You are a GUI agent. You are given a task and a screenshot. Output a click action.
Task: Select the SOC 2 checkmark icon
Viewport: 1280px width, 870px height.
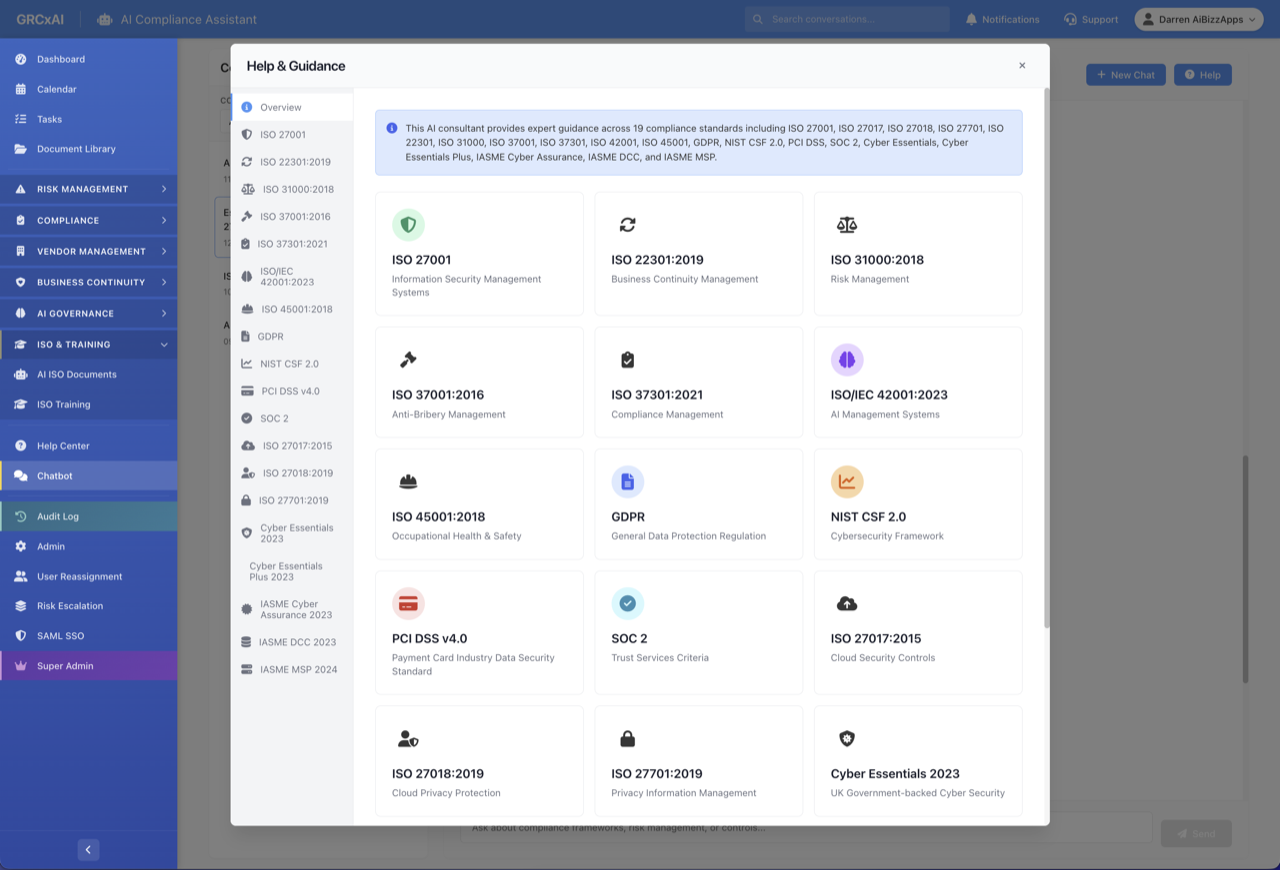[627, 603]
